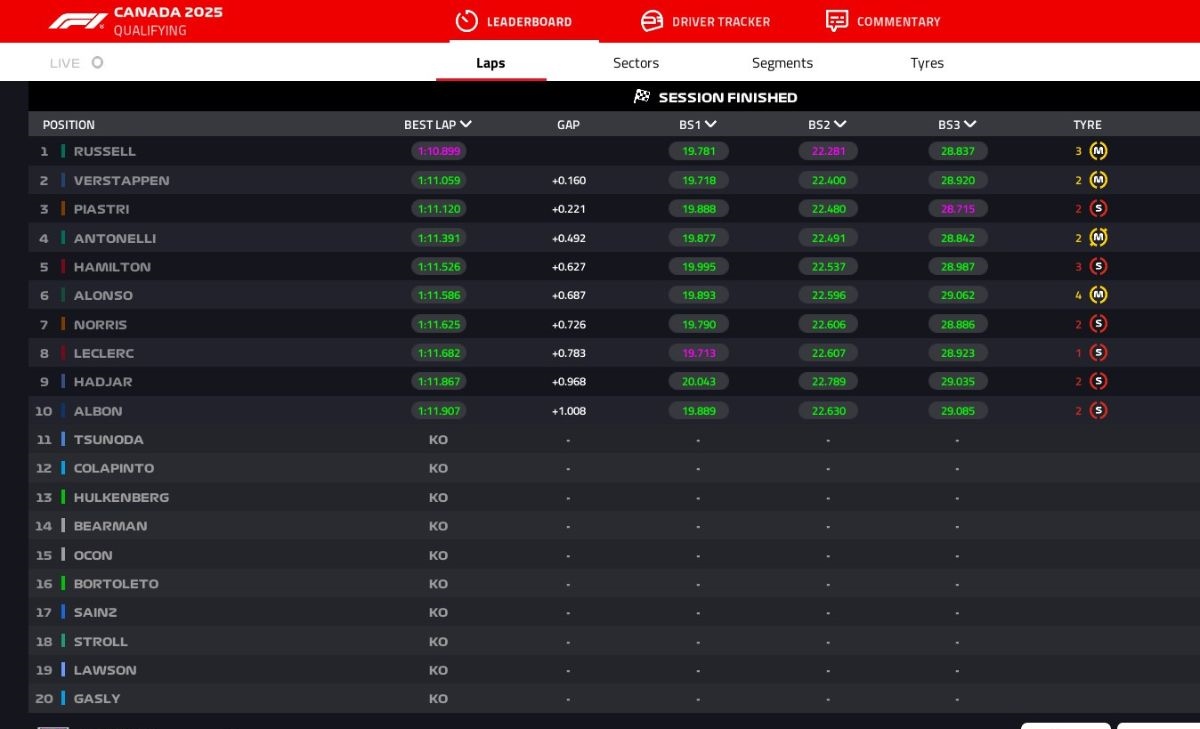The height and width of the screenshot is (729, 1200).
Task: Click Alonso's medium tyre icon
Action: pos(1098,295)
